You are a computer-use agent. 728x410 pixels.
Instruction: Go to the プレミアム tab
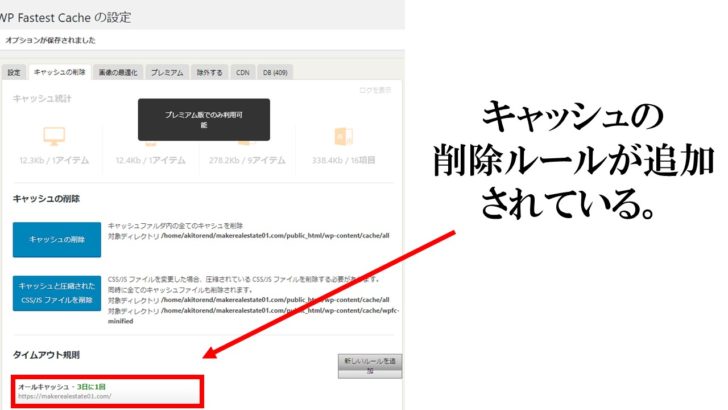pyautogui.click(x=167, y=72)
